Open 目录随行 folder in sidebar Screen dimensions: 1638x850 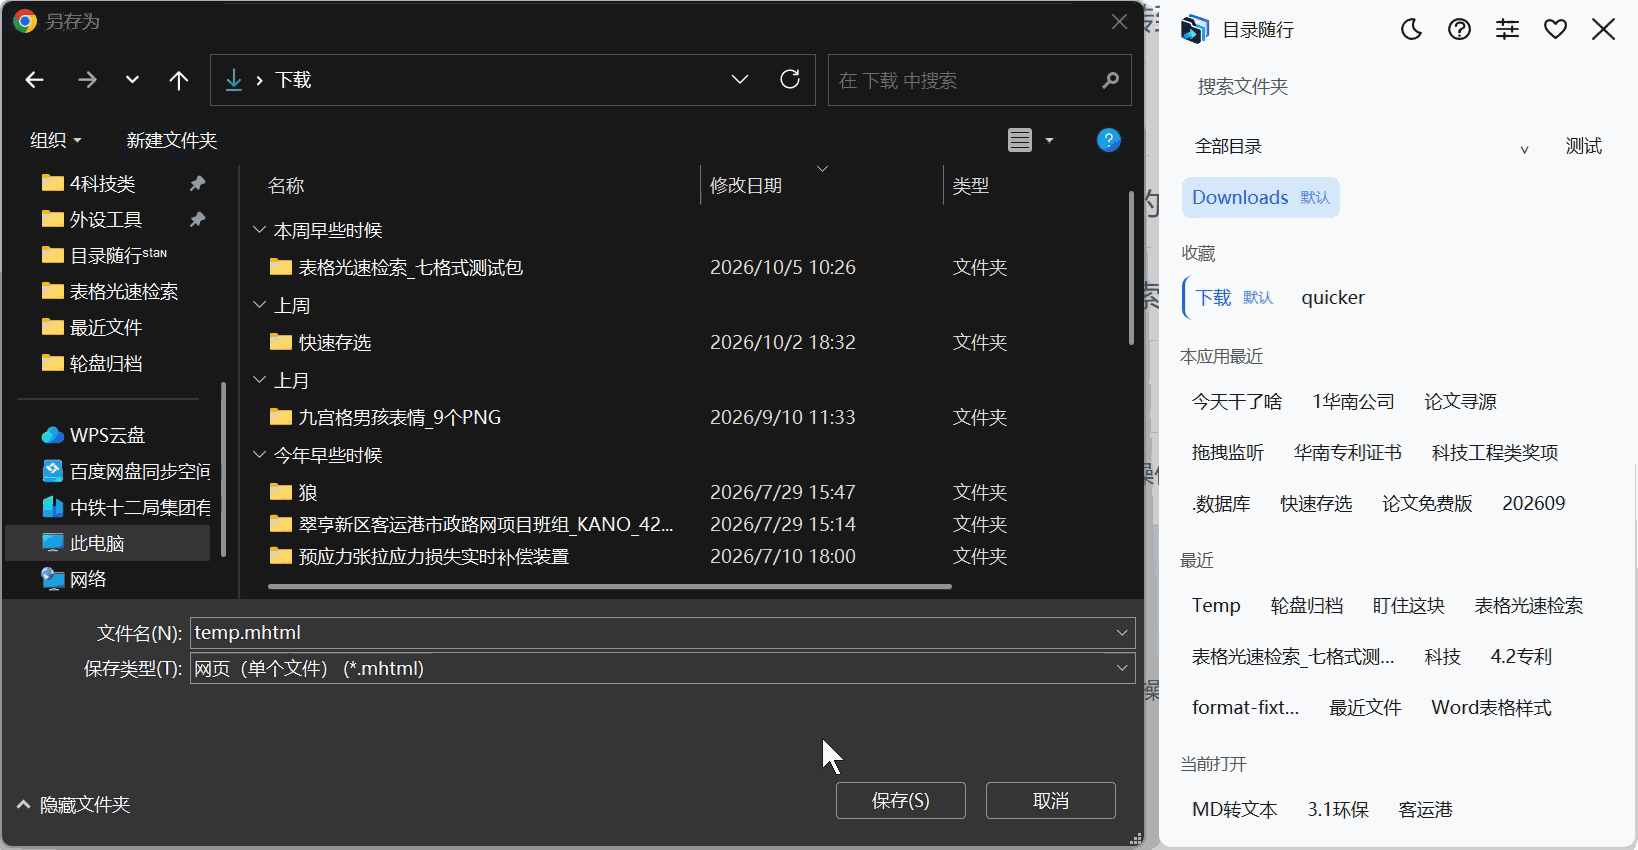coord(118,256)
